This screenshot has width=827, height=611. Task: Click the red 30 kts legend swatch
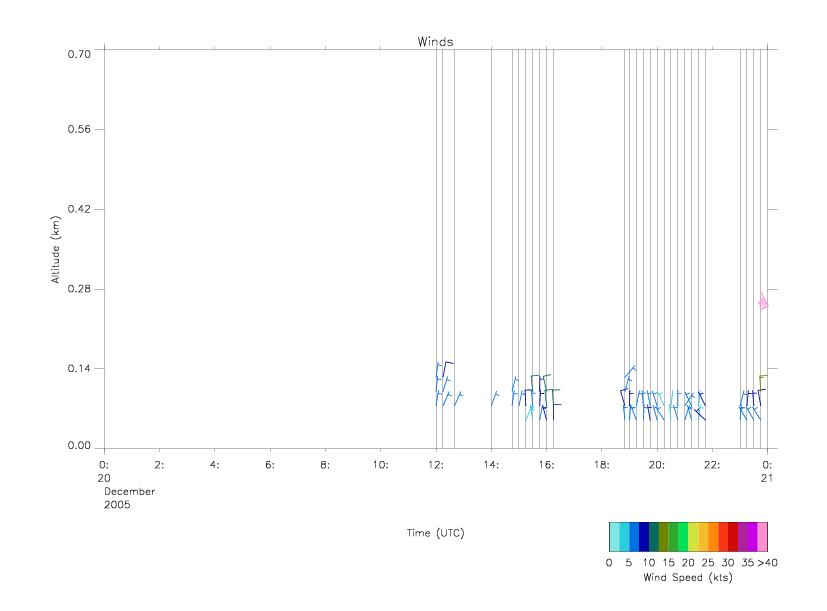(733, 537)
